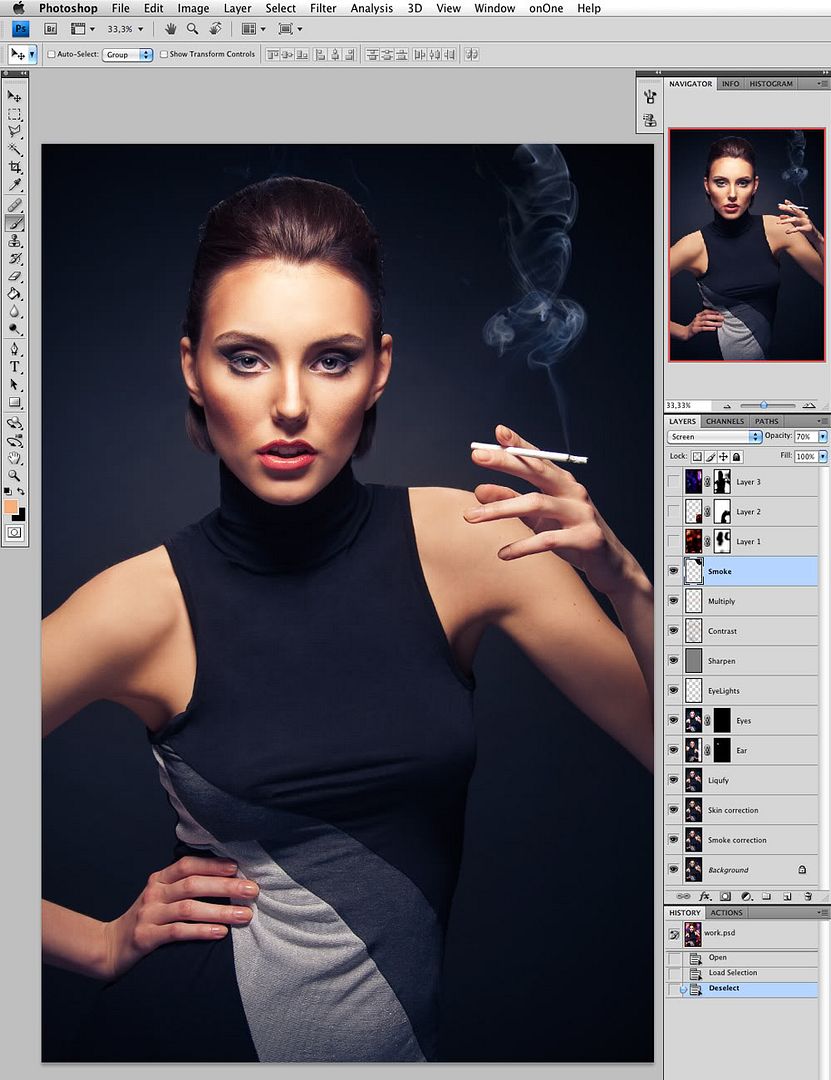Viewport: 831px width, 1080px height.
Task: Select the Blur tool
Action: tap(14, 312)
